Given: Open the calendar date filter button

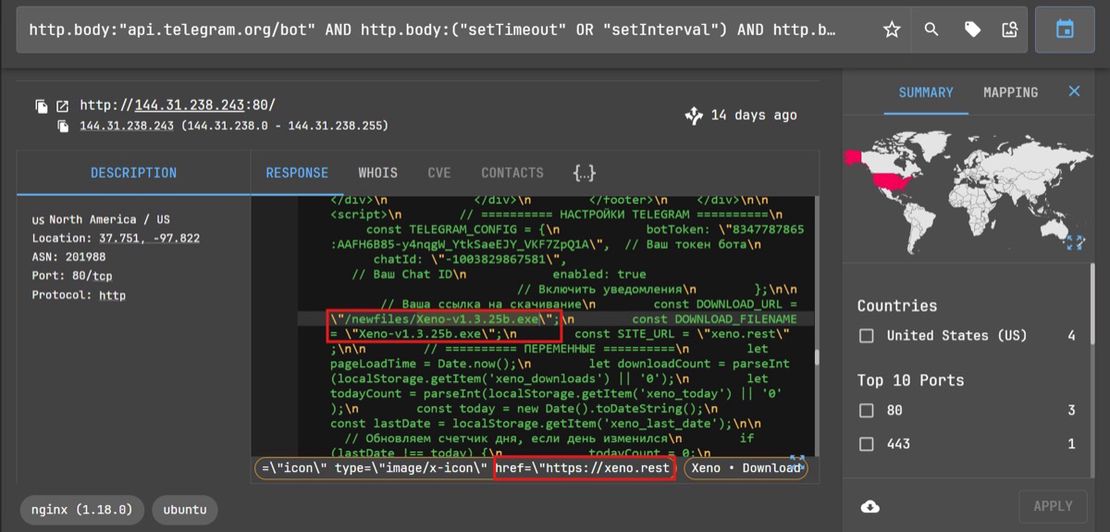Looking at the screenshot, I should [x=1064, y=29].
